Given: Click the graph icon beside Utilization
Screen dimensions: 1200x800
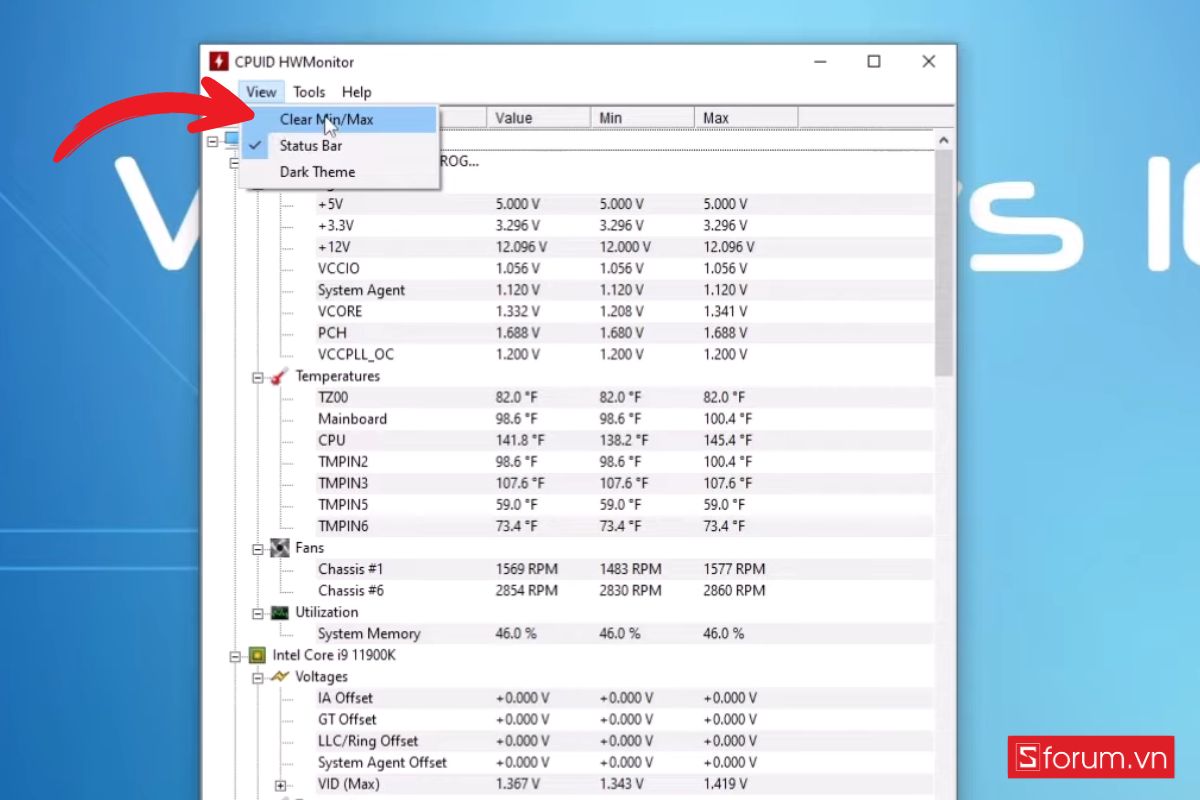Looking at the screenshot, I should 279,612.
